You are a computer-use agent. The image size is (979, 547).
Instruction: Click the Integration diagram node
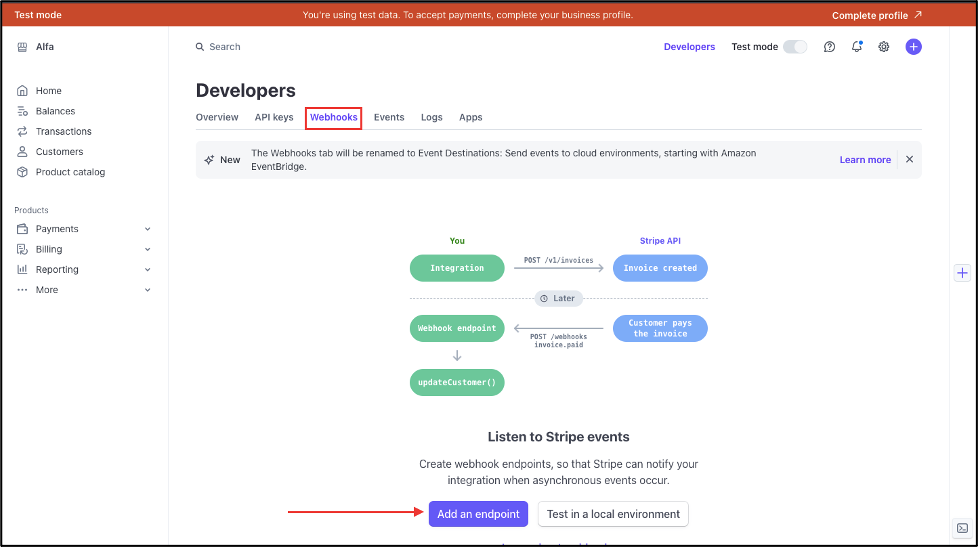pos(457,268)
